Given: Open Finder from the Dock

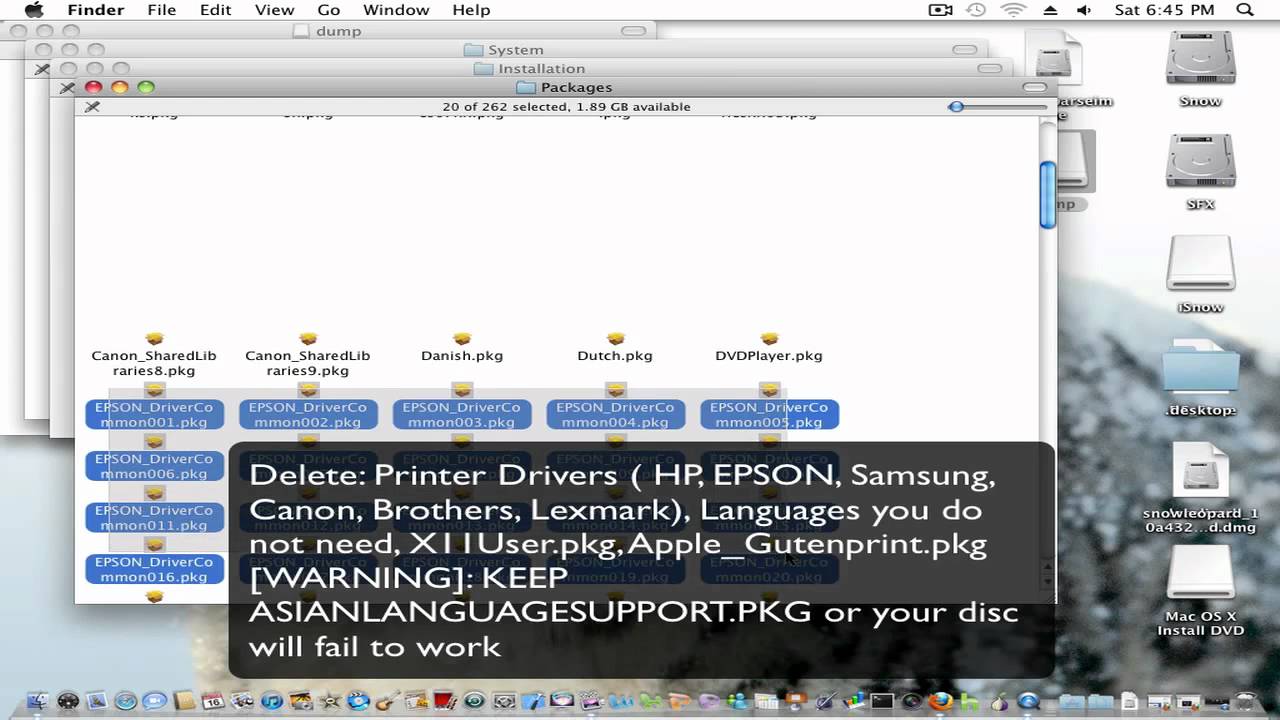Looking at the screenshot, I should click(39, 700).
